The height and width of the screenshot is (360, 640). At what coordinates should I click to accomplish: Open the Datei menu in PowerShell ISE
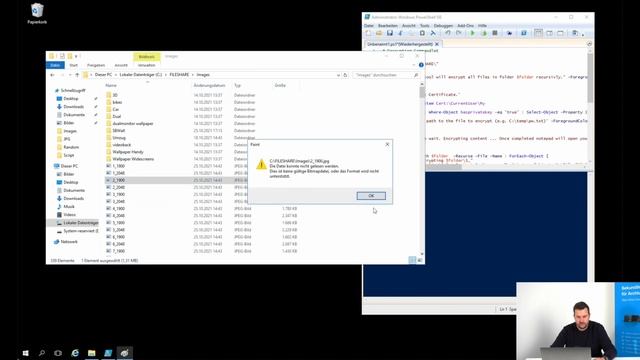point(369,26)
